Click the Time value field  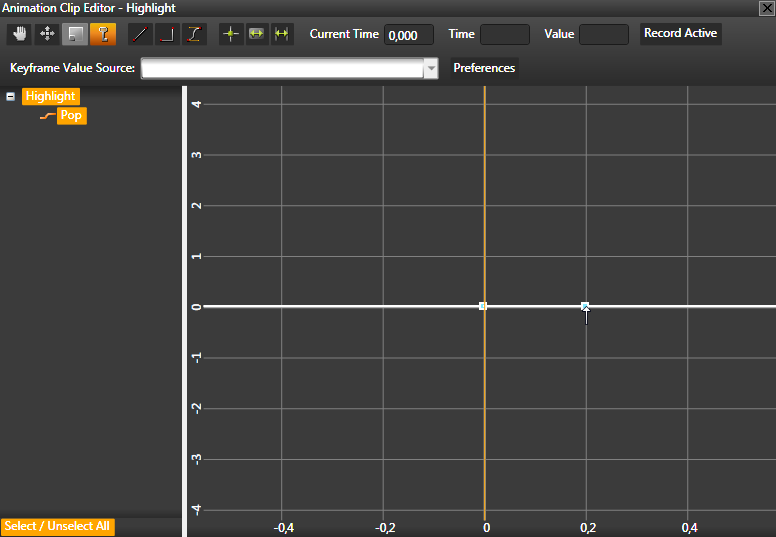tap(505, 35)
